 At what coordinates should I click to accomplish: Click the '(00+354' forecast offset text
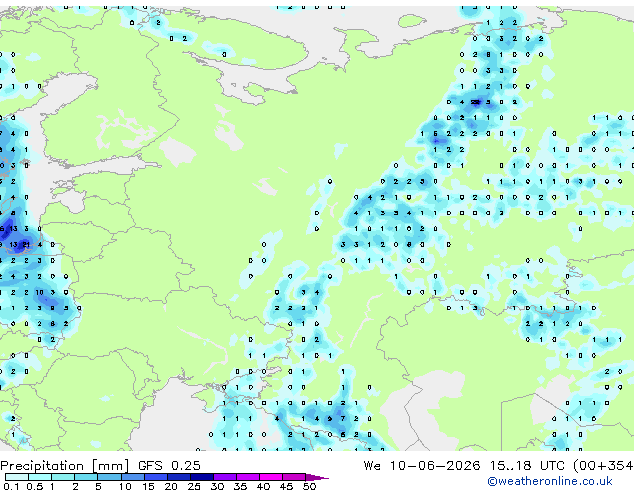603,466
